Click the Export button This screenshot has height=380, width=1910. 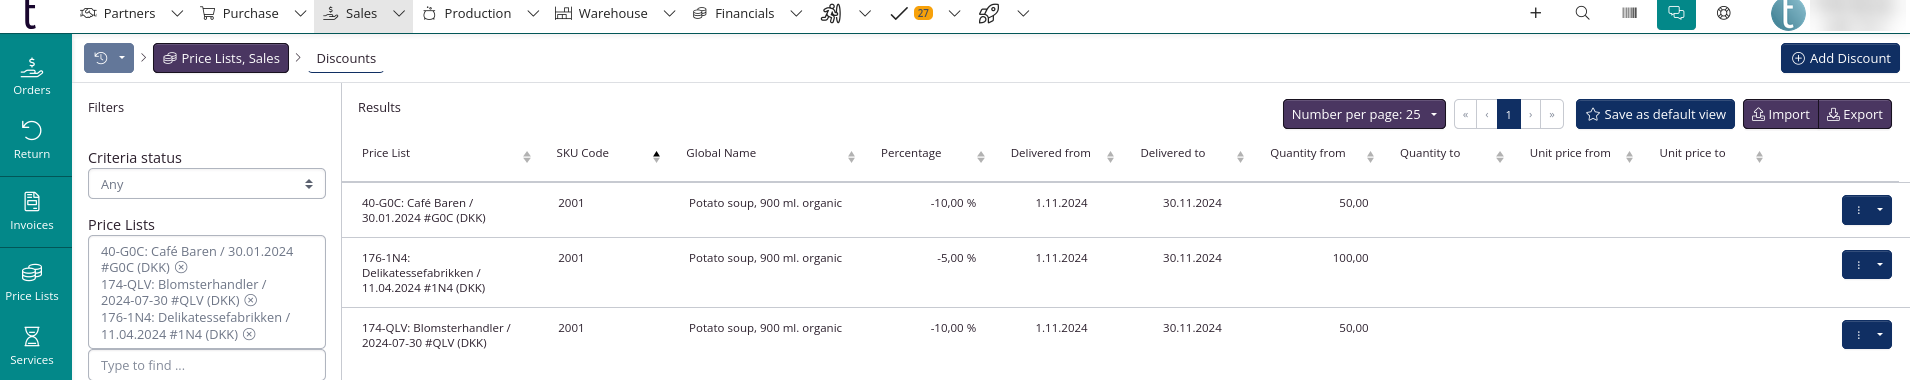(1855, 114)
